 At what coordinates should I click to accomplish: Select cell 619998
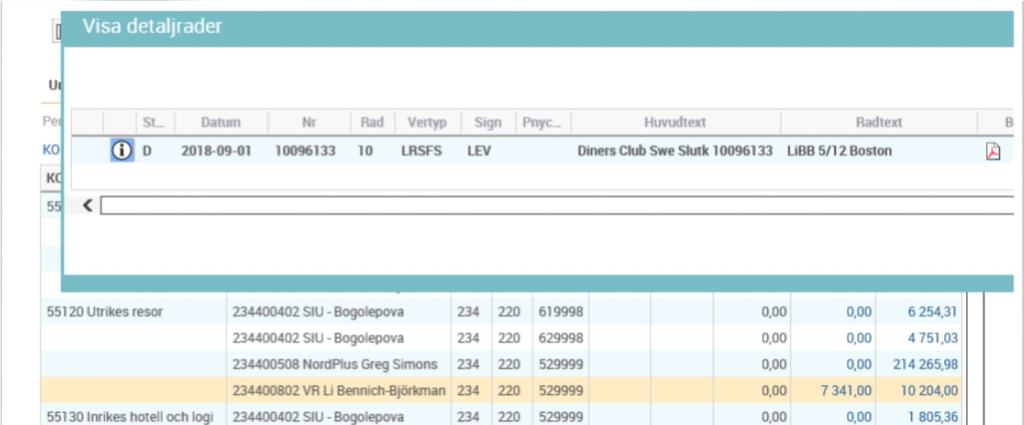[560, 312]
